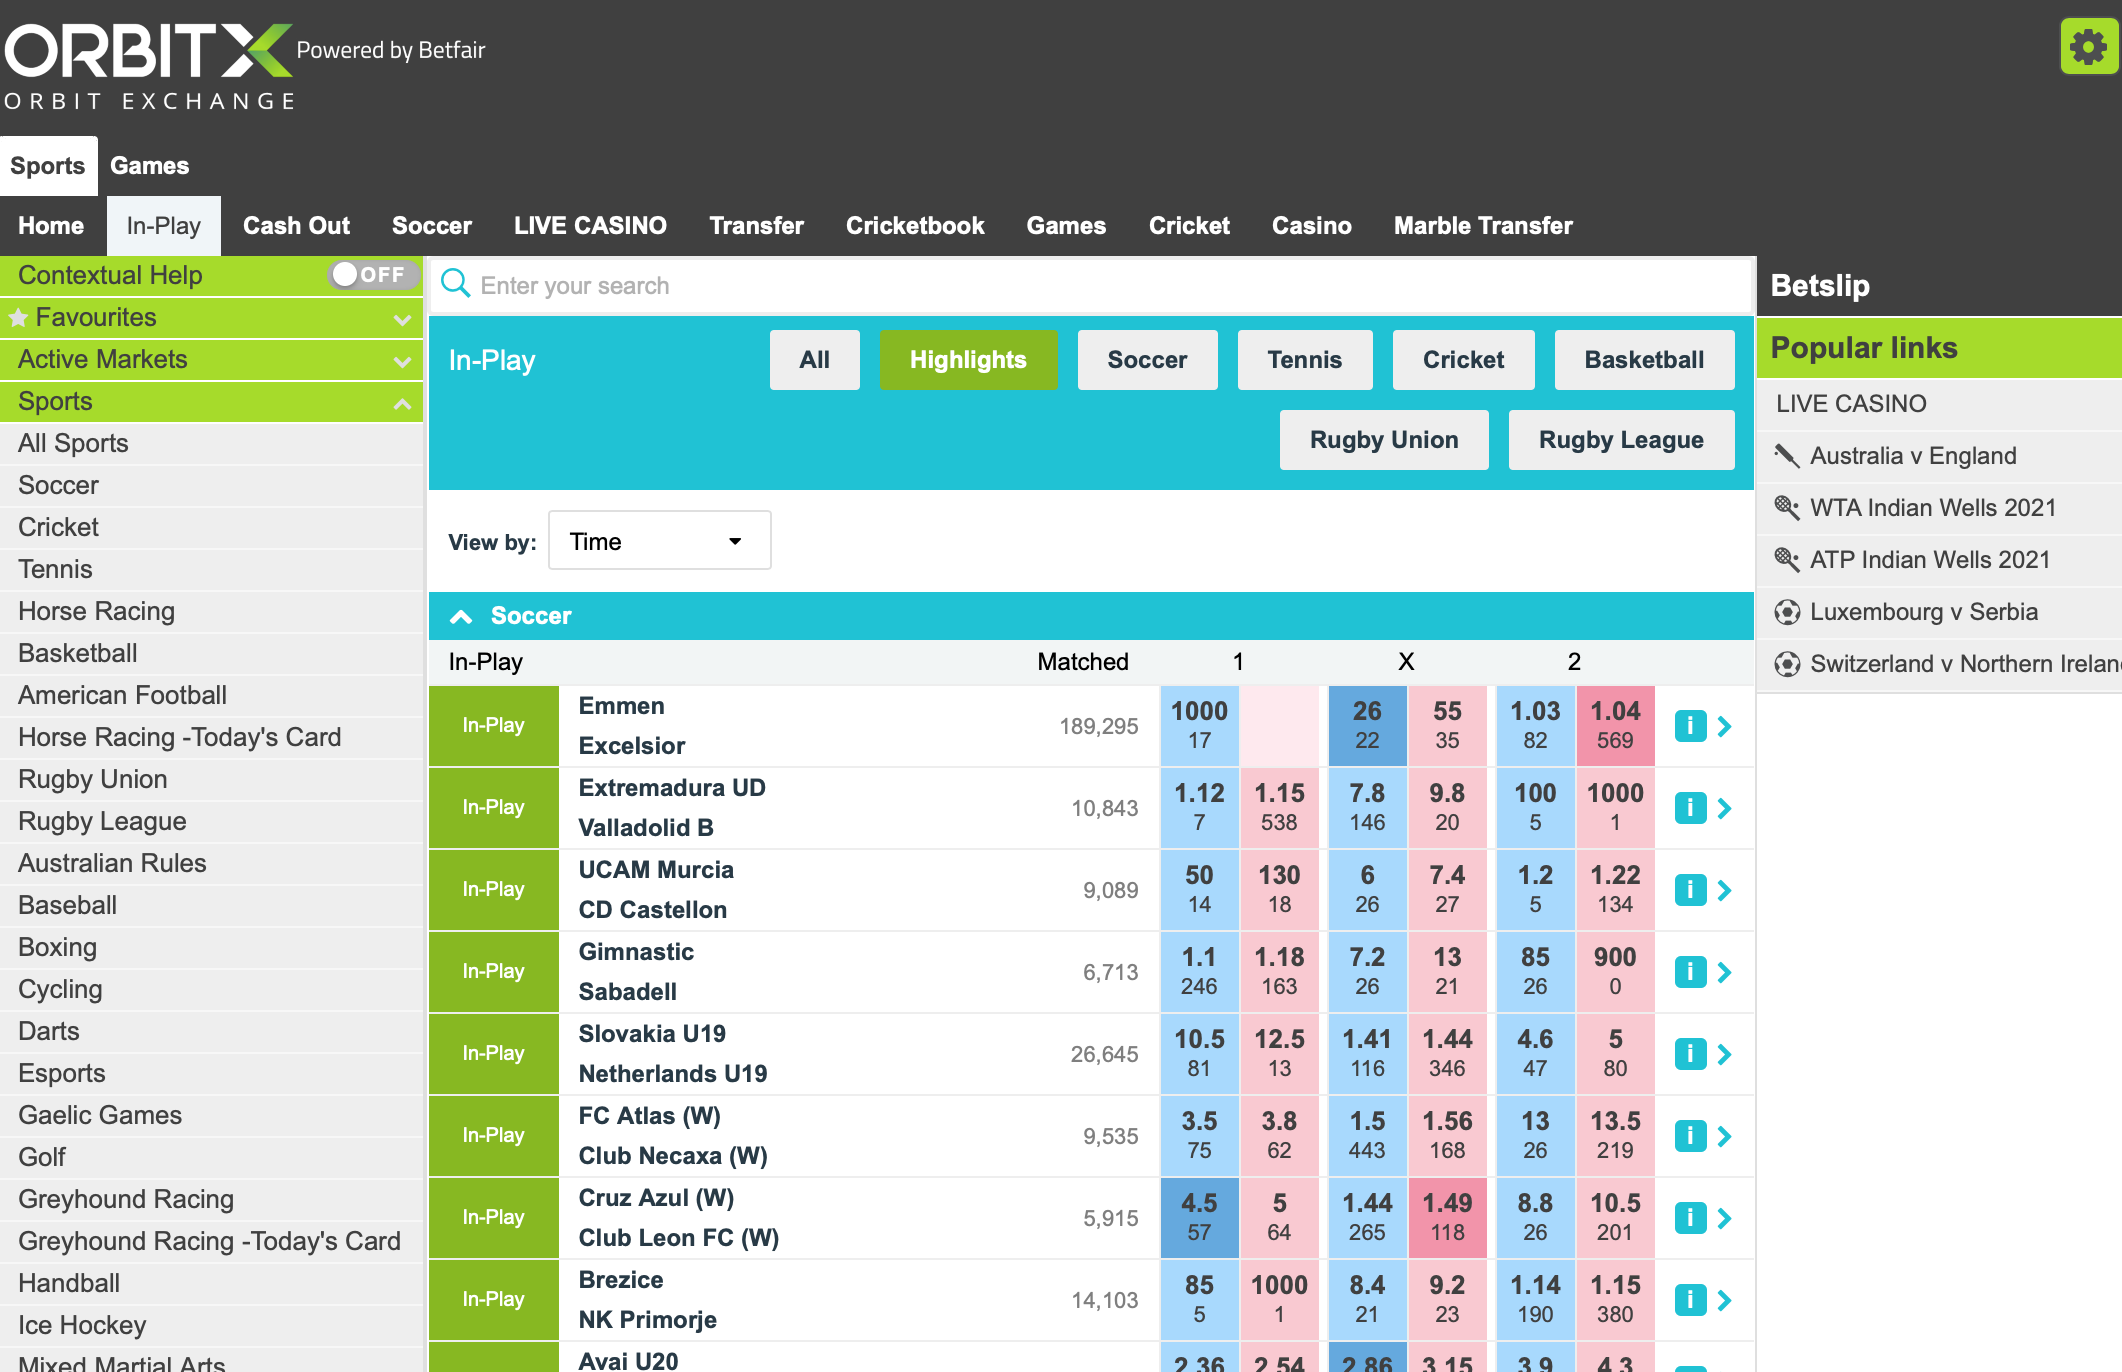
Task: Filter in-play by Rugby Union
Action: [1384, 440]
